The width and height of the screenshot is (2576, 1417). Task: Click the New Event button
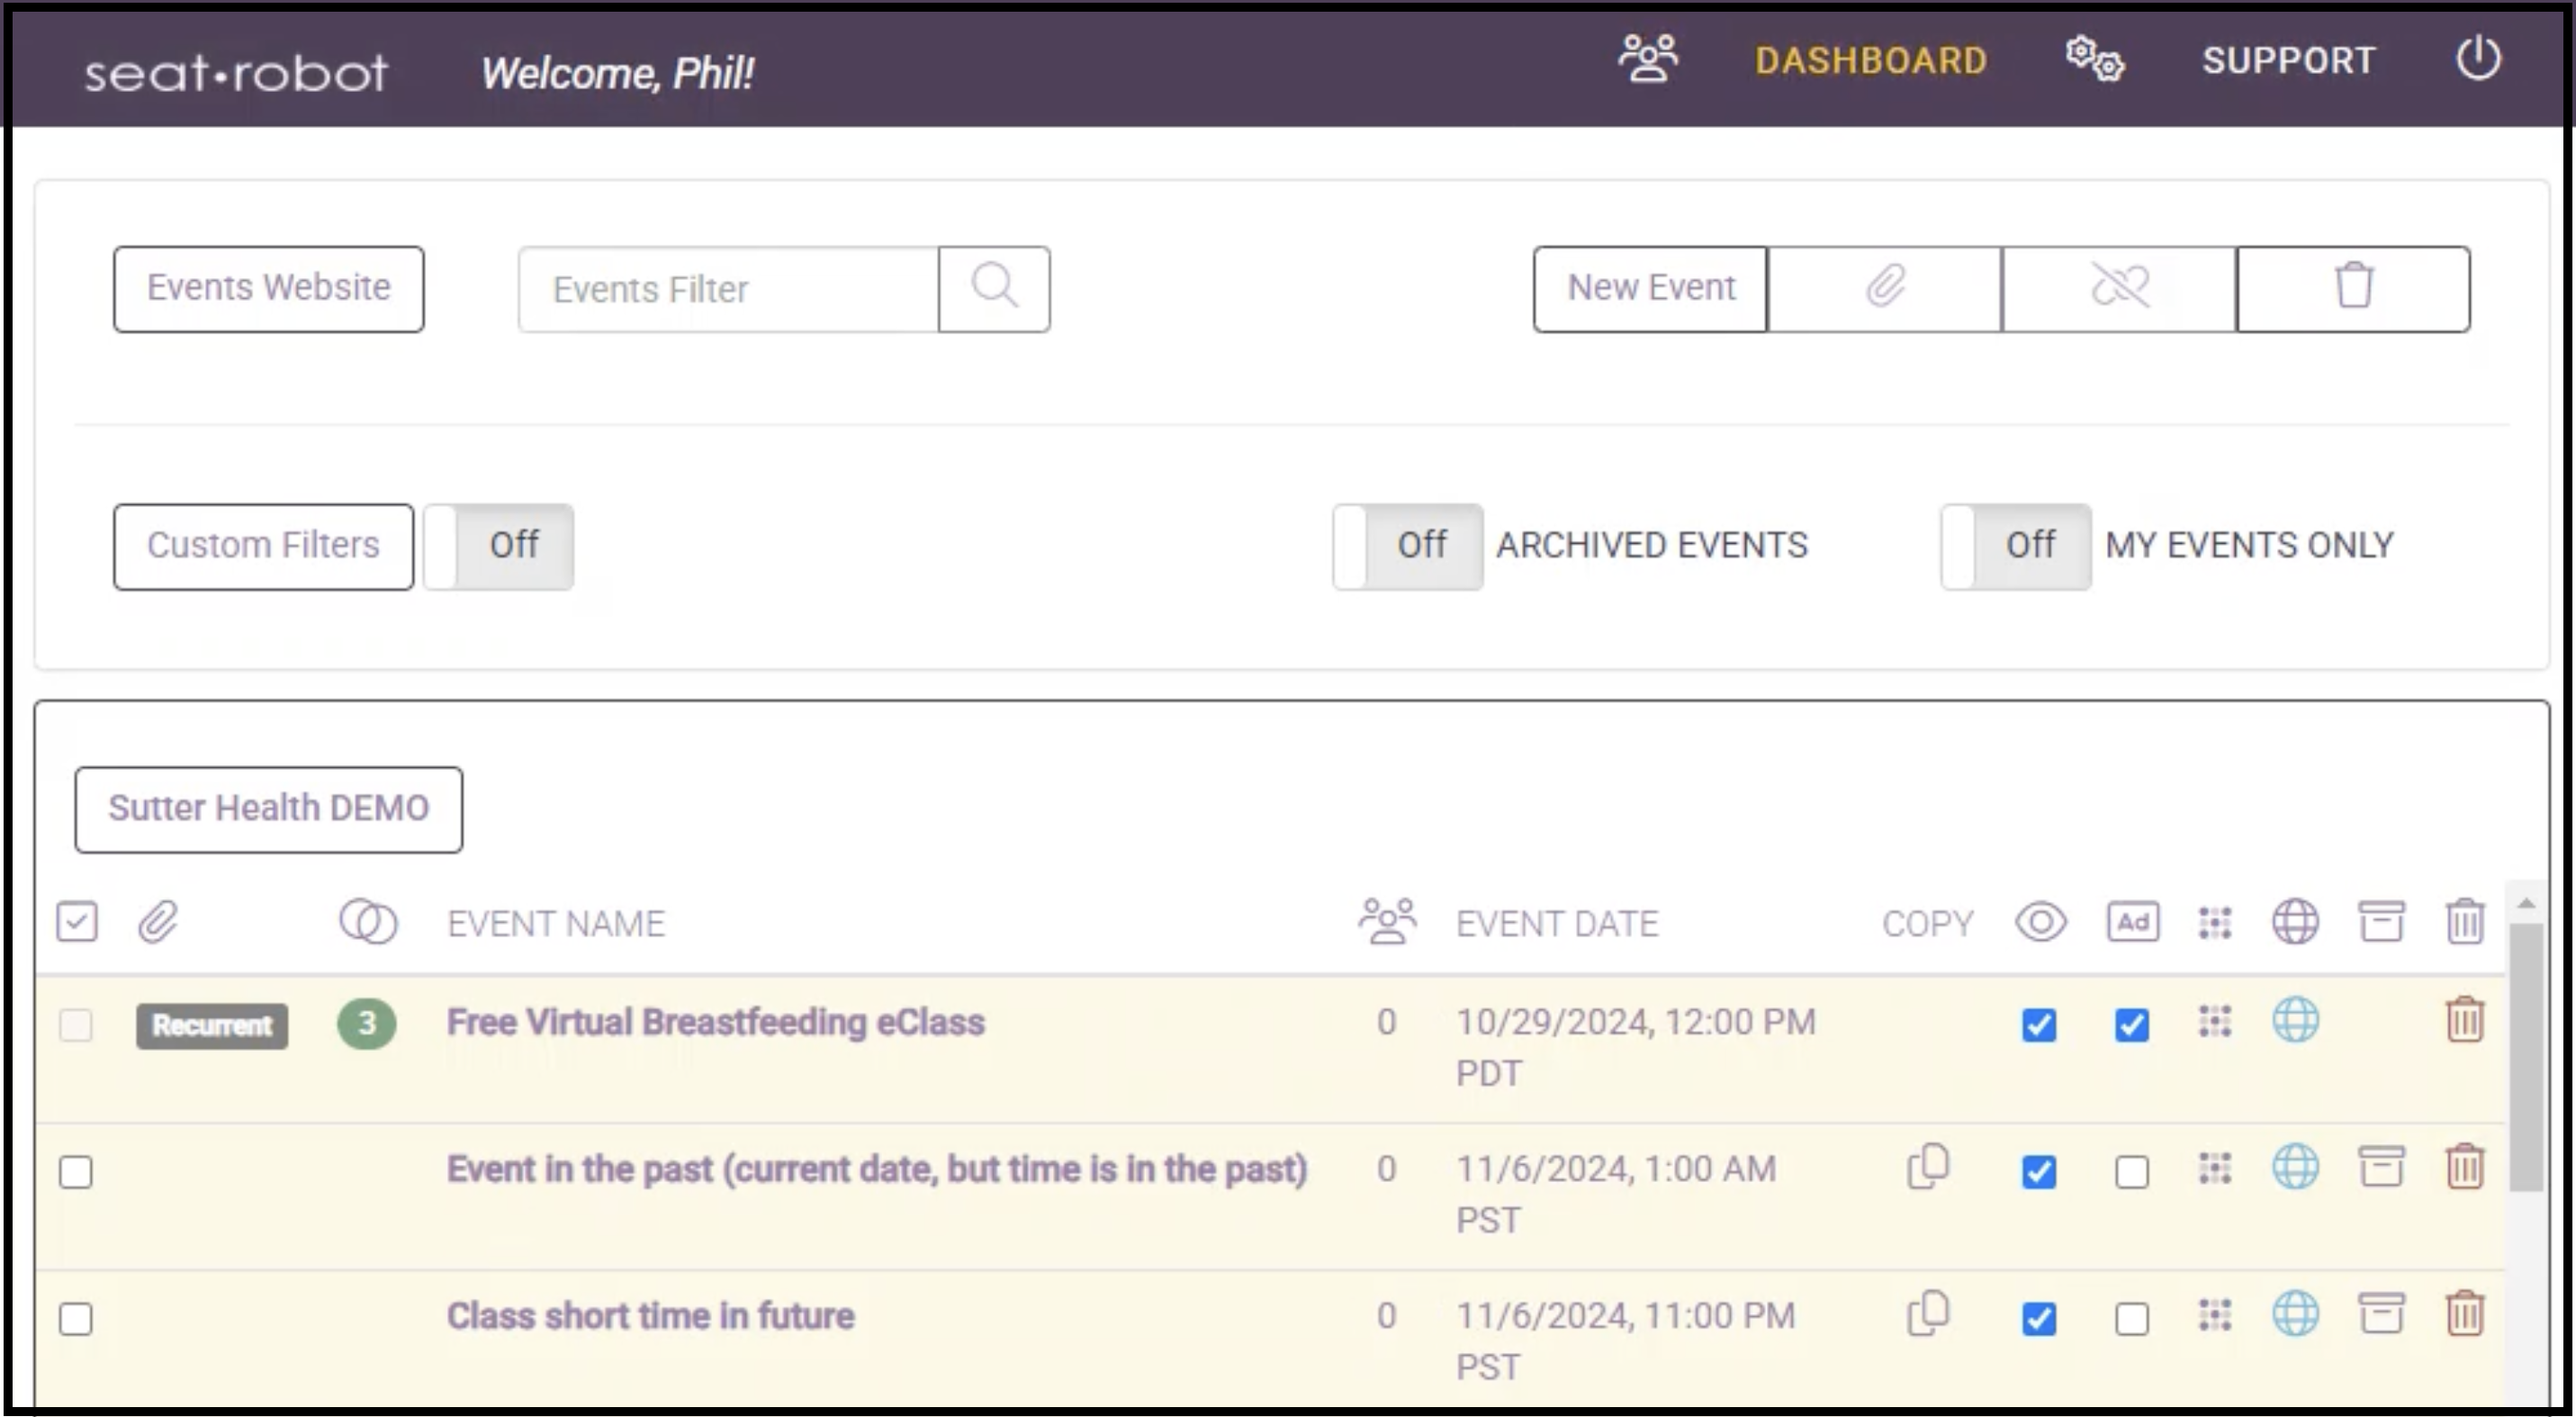1650,289
